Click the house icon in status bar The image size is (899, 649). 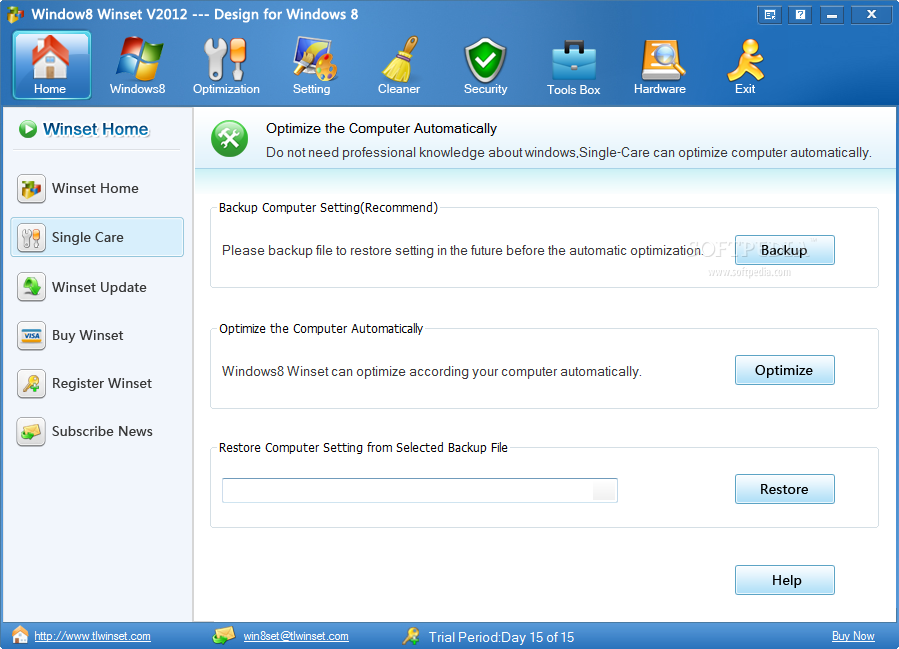pos(20,635)
